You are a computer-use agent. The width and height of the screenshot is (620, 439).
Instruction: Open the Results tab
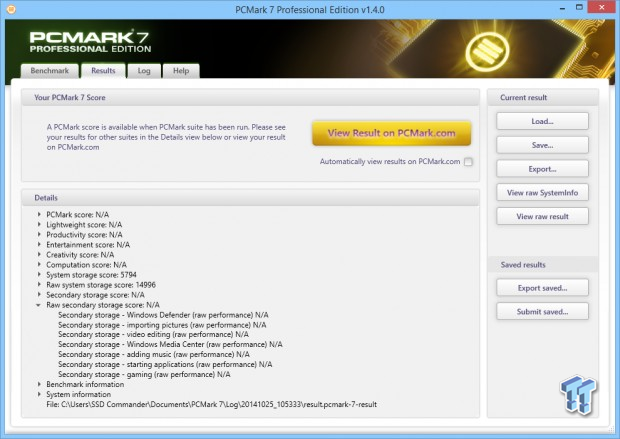(x=103, y=71)
